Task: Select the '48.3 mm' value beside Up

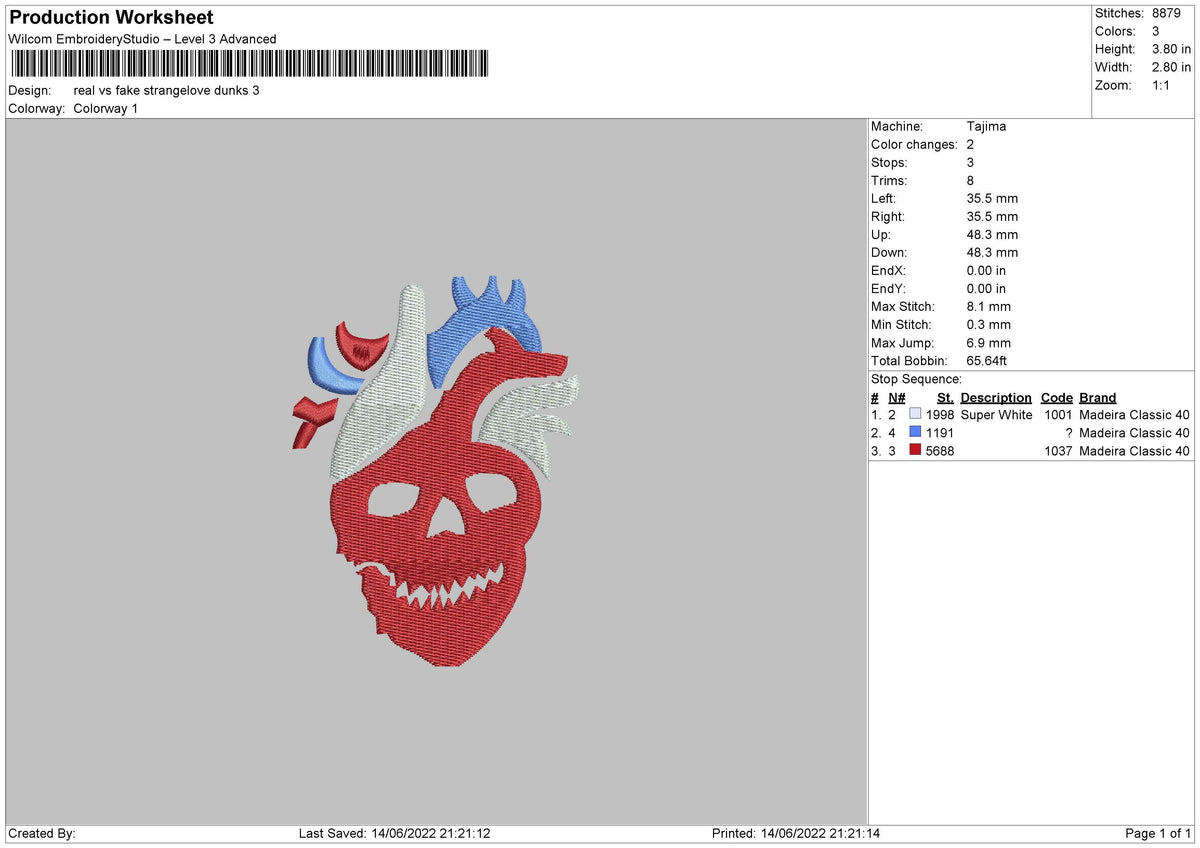Action: click(x=993, y=234)
